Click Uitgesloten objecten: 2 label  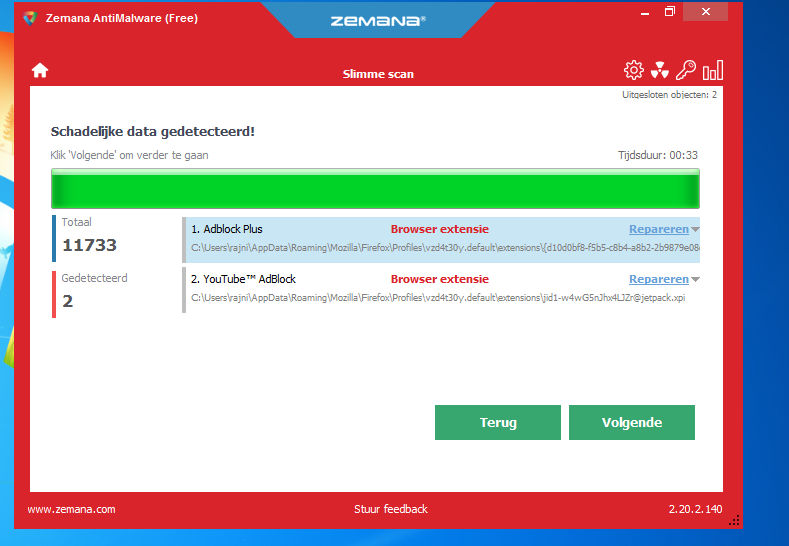pos(669,95)
